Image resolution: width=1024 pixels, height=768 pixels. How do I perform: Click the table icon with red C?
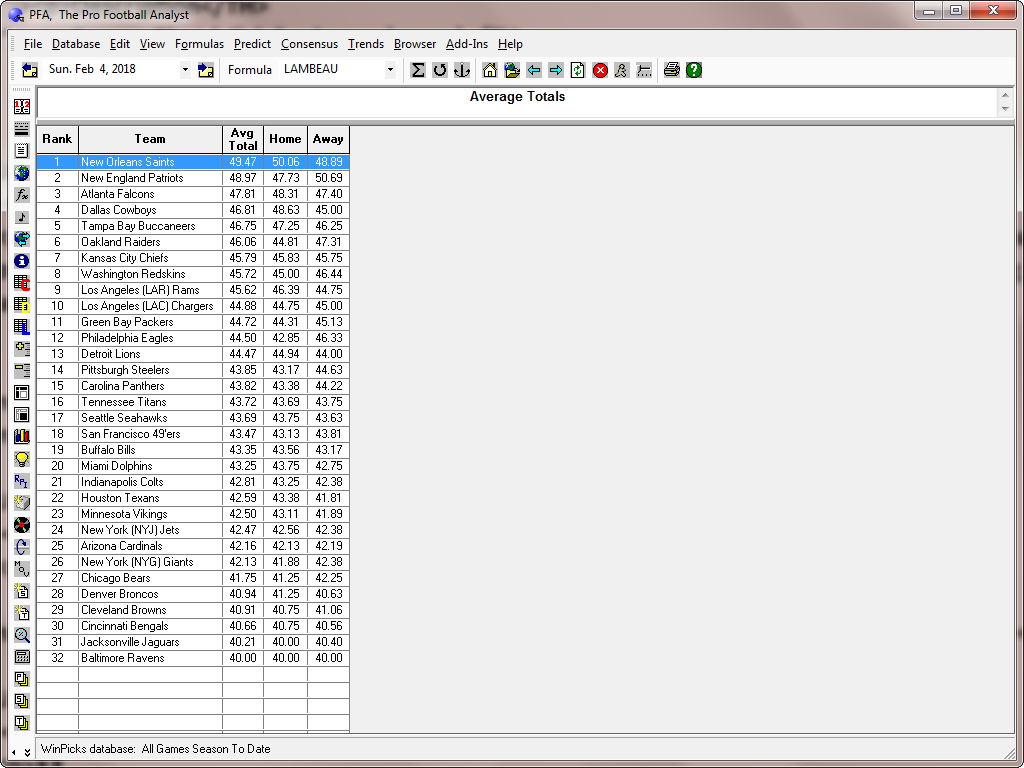pos(22,283)
